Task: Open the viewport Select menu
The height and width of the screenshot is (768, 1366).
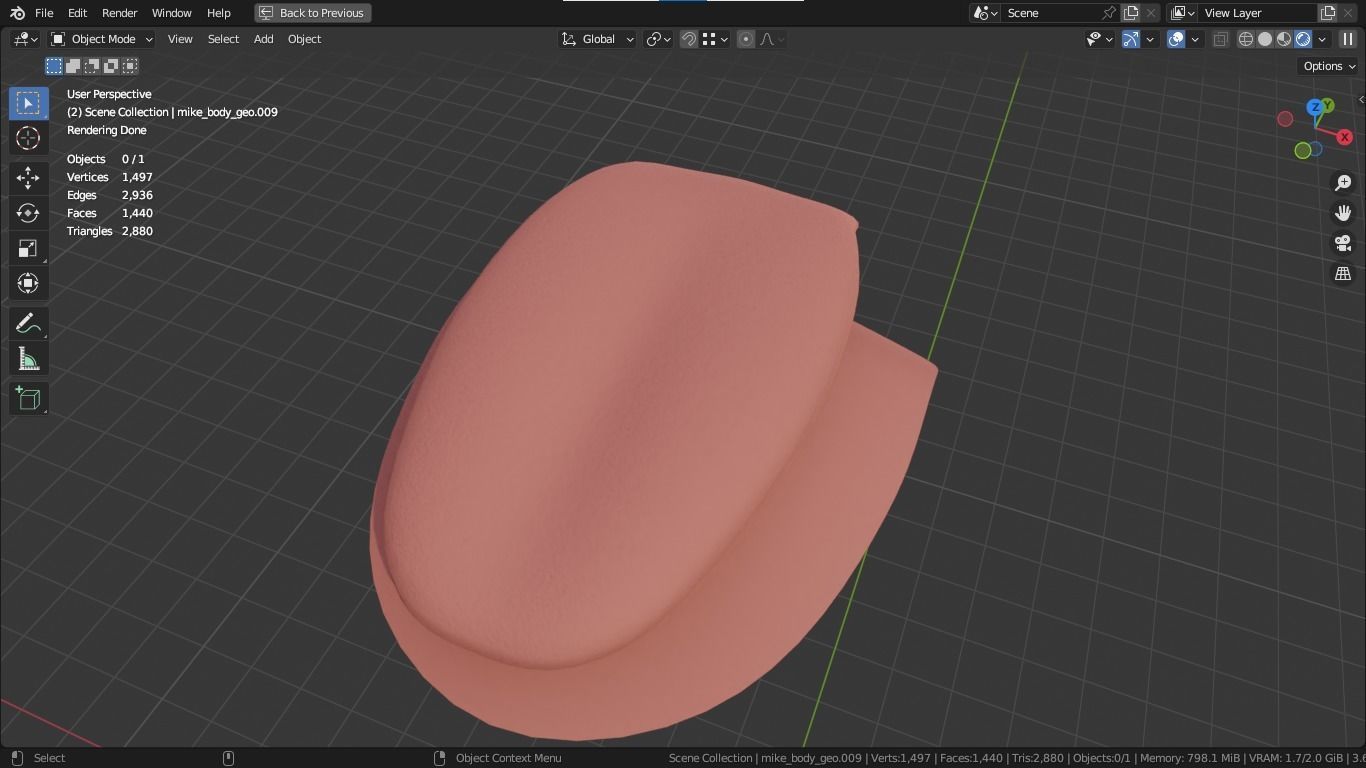Action: click(x=223, y=39)
